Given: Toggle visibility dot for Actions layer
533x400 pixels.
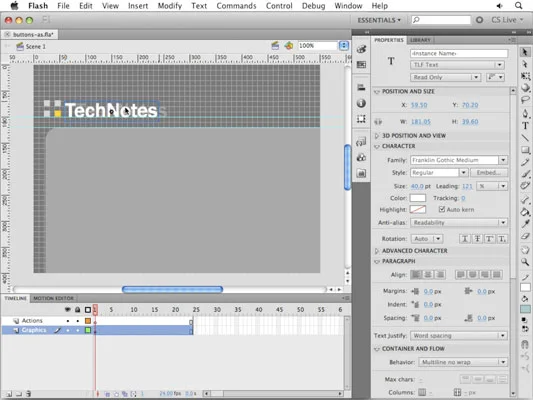Looking at the screenshot, I should 68,321.
